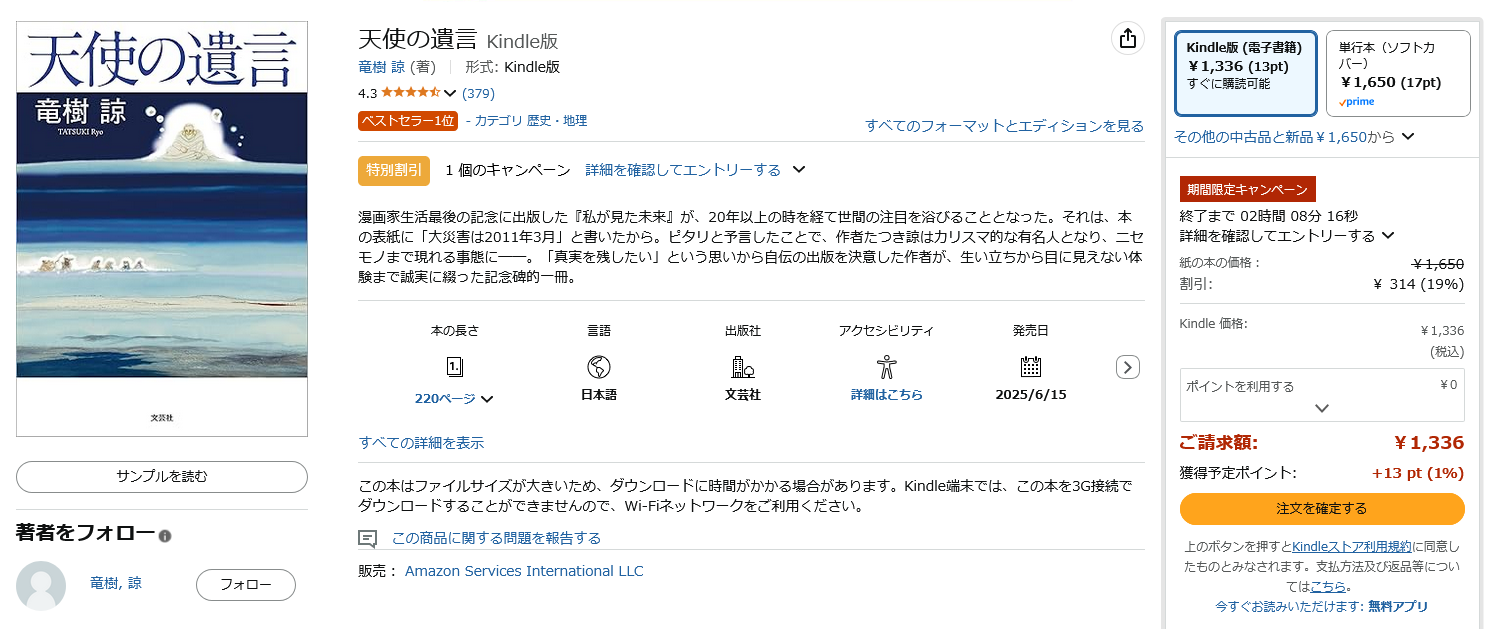Follow the author with フォロー button
This screenshot has height=629, width=1505.
pyautogui.click(x=246, y=585)
